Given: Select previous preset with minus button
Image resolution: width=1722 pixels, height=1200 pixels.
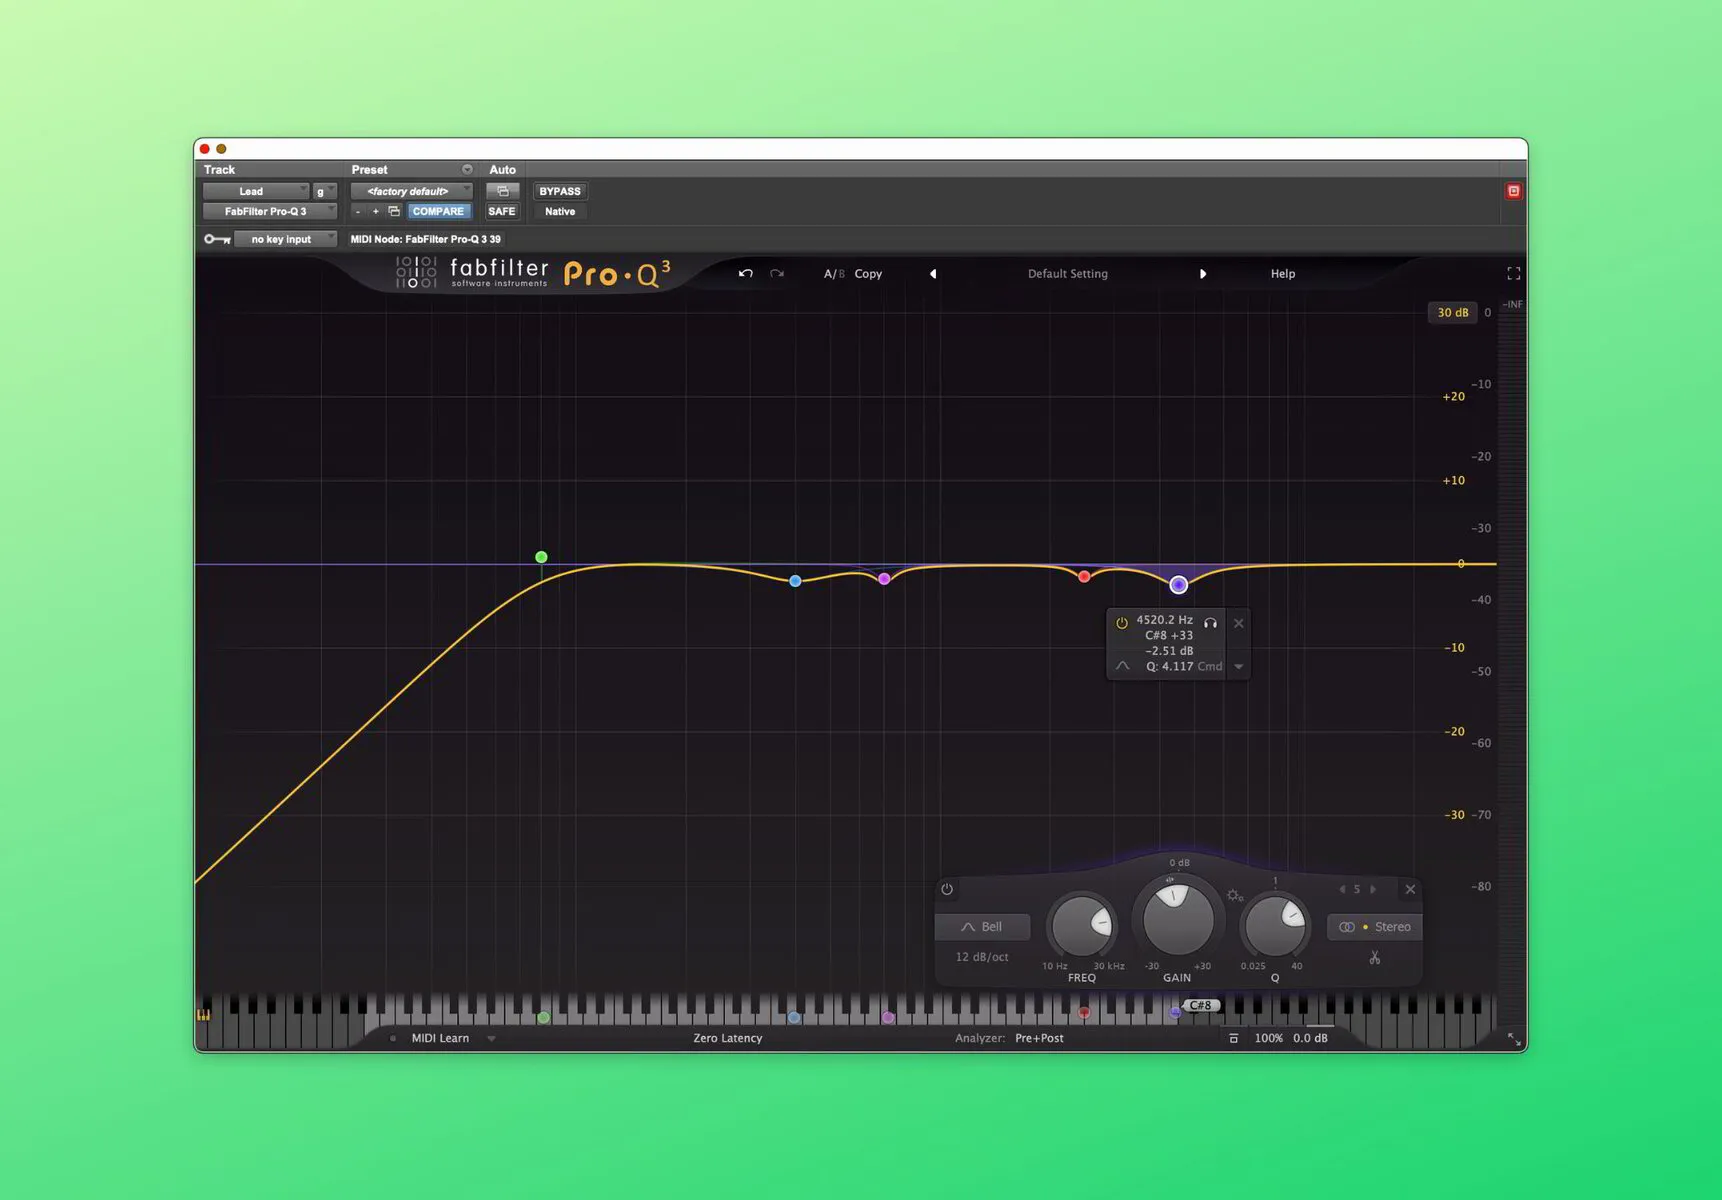Looking at the screenshot, I should click(x=358, y=211).
